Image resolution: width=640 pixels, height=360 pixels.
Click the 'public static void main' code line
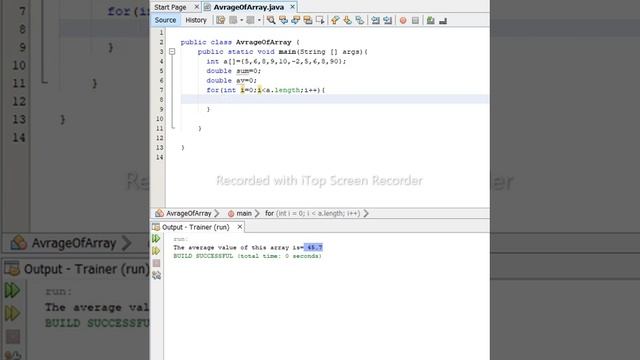click(282, 52)
